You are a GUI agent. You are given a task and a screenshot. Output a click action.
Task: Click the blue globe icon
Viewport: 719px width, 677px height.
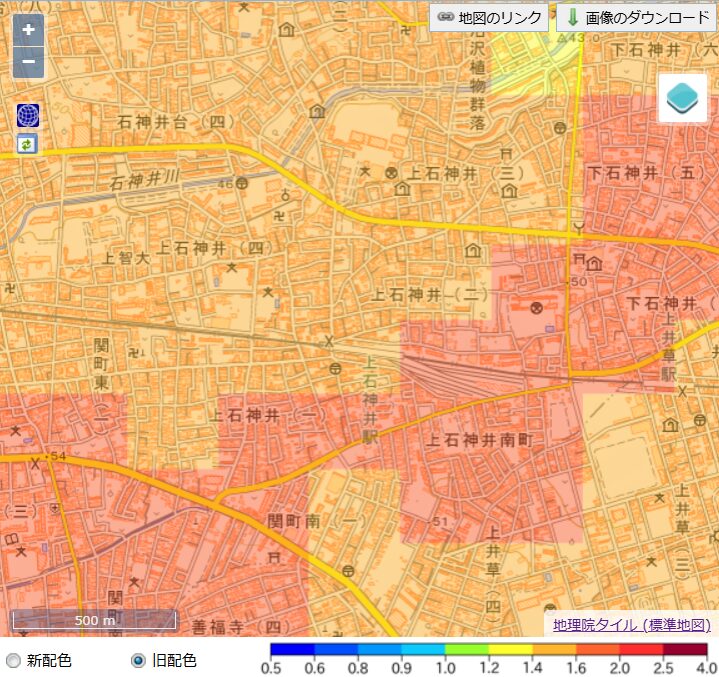27,115
